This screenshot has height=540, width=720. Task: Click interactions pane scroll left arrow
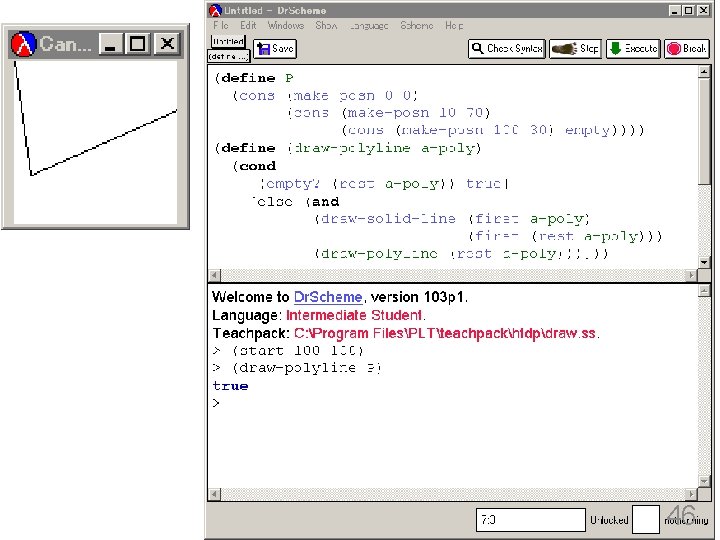click(x=214, y=495)
